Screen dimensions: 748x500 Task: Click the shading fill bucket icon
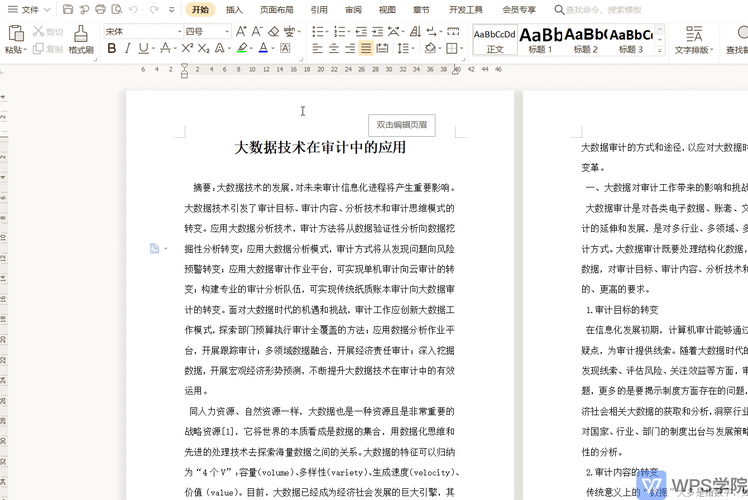pos(430,48)
